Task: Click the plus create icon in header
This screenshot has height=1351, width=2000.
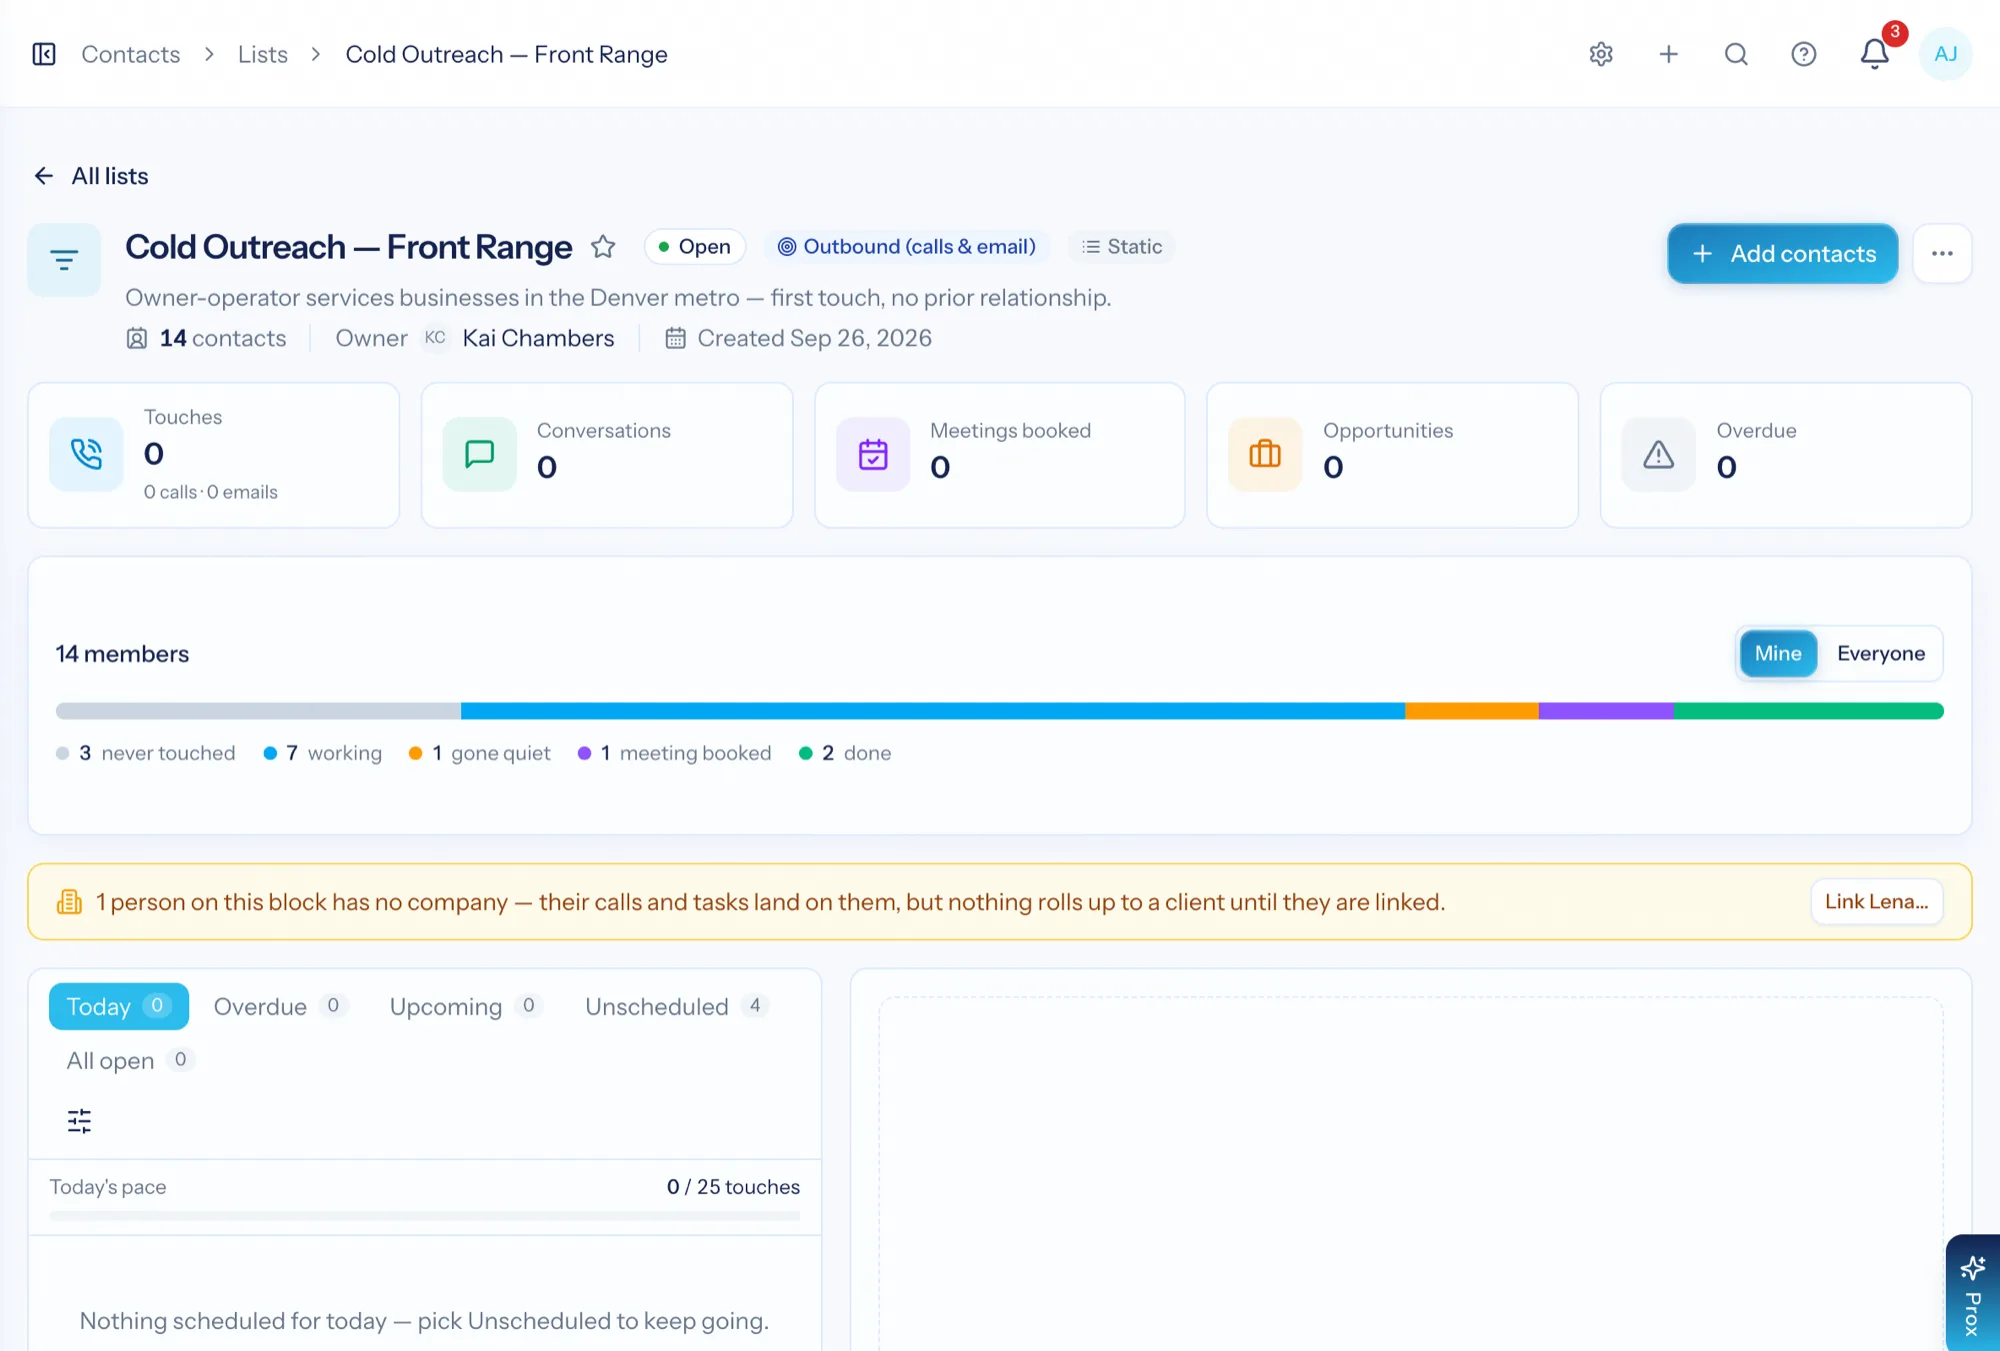Action: 1668,54
